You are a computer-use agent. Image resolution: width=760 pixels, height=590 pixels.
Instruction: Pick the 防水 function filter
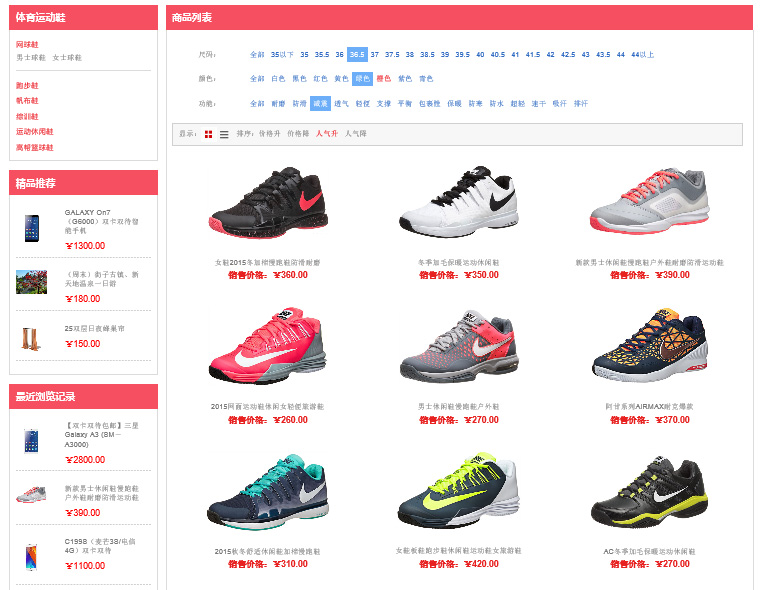pyautogui.click(x=496, y=103)
